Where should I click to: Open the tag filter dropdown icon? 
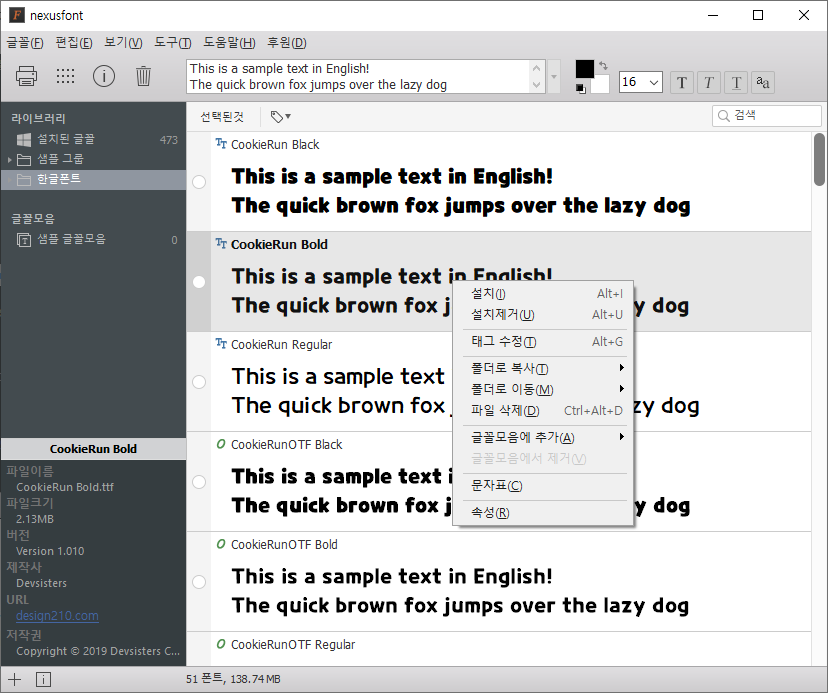(x=280, y=116)
